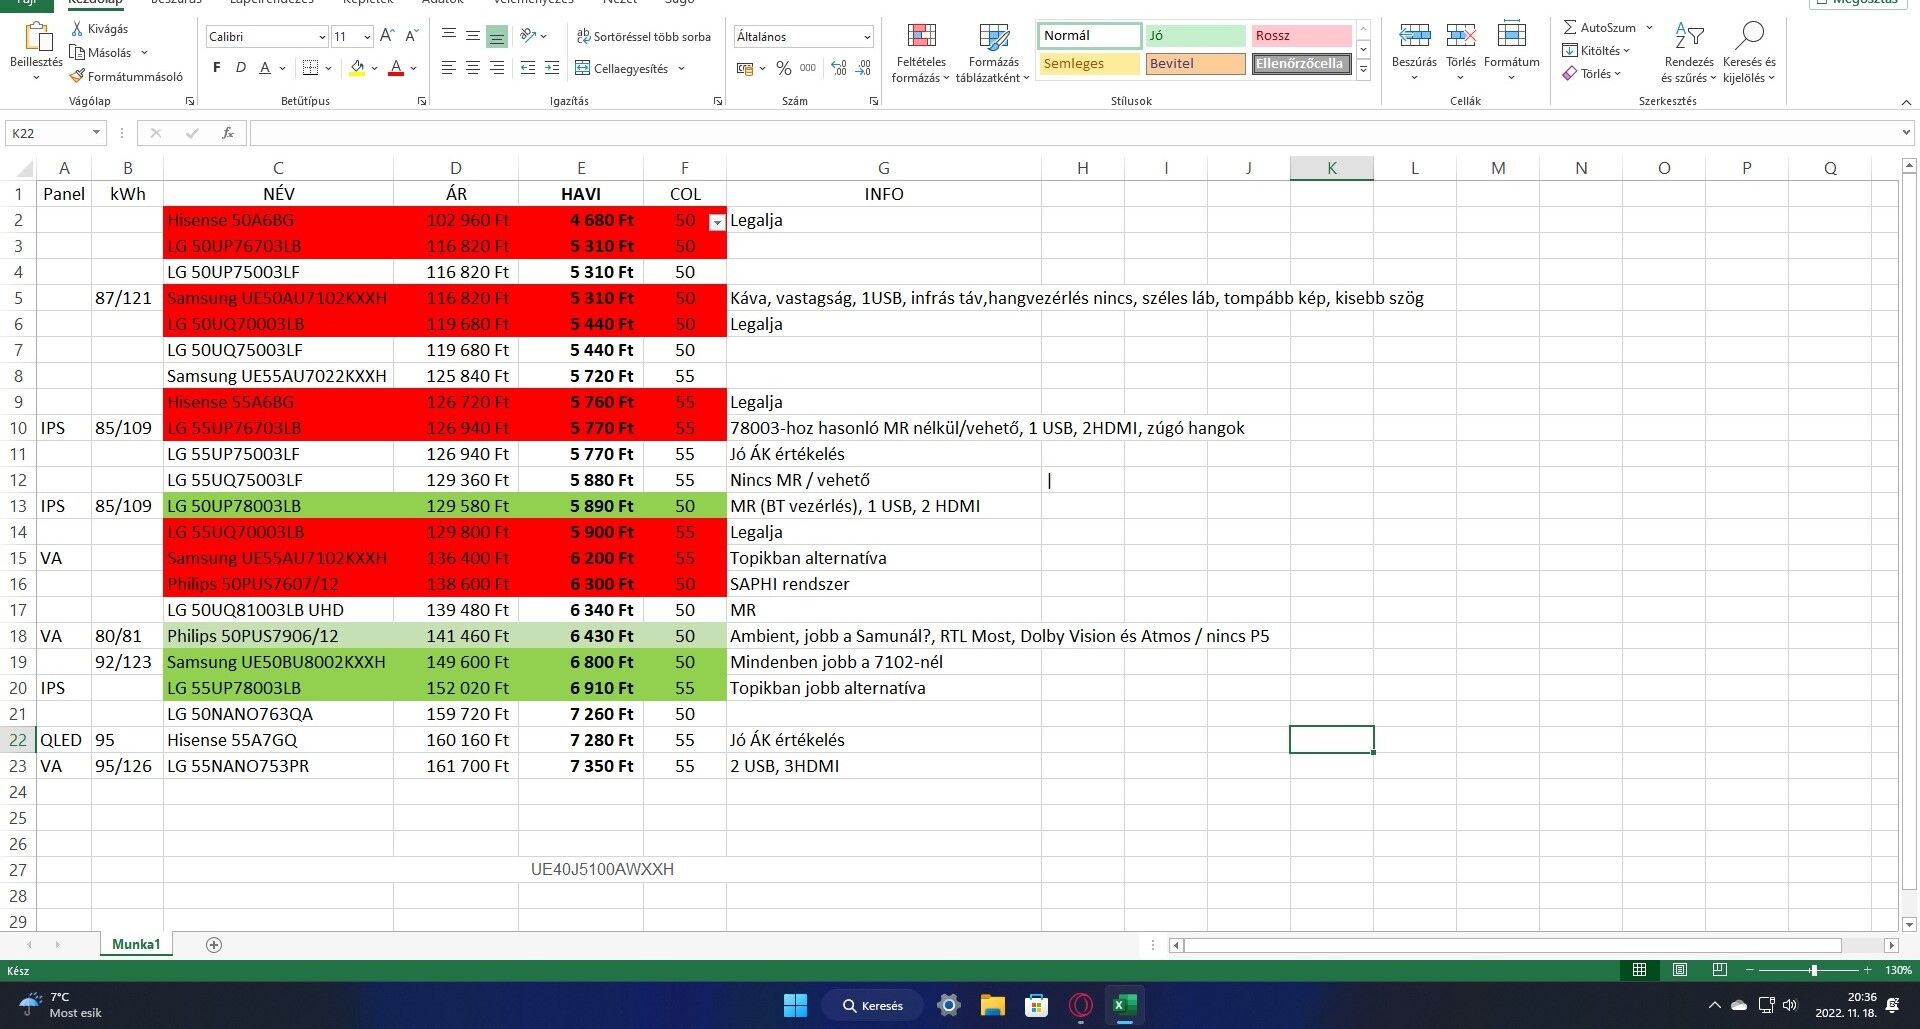This screenshot has height=1029, width=1920.
Task: Expand the font color dropdown arrow
Action: click(413, 68)
